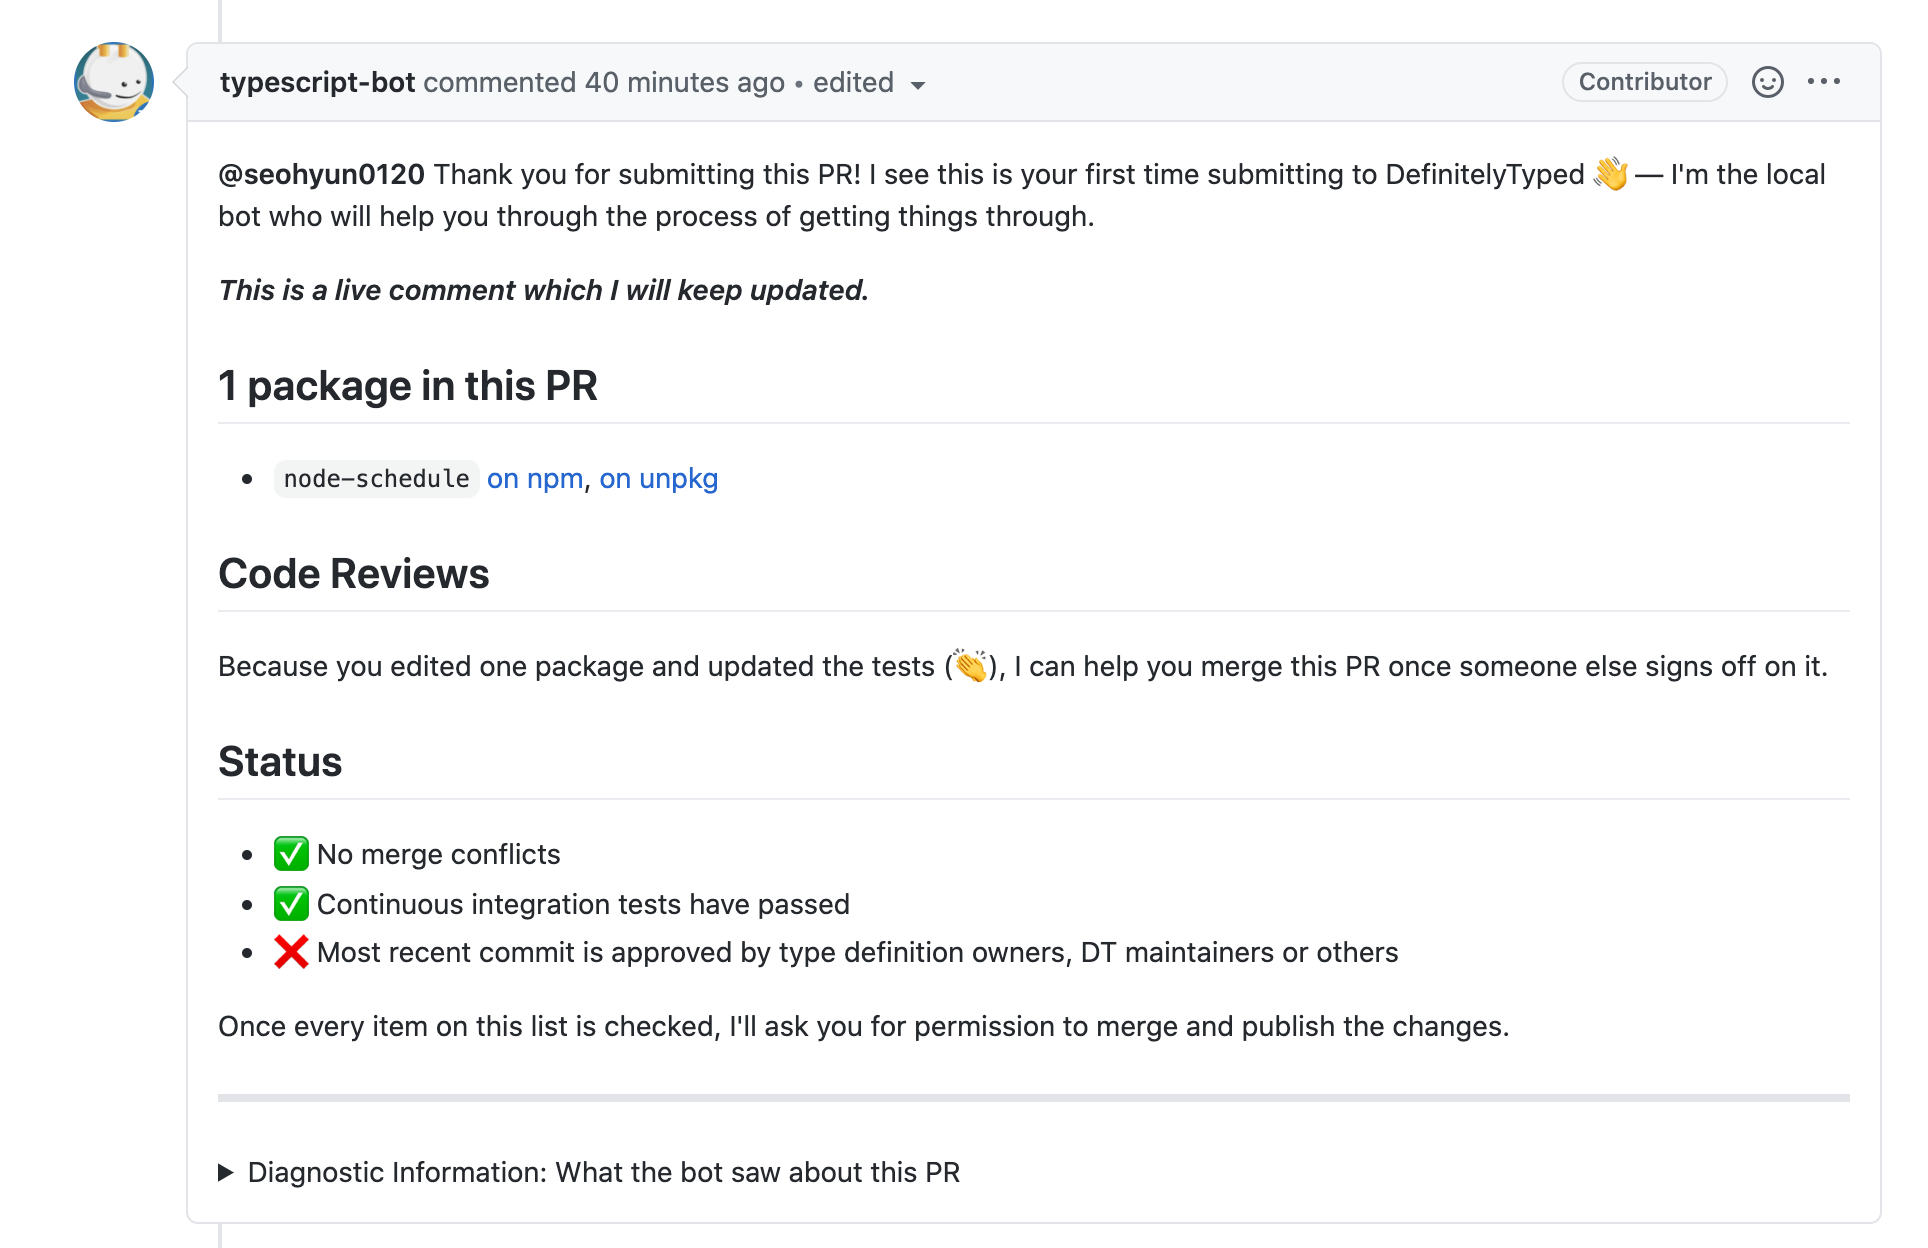Click the green check beside No merge conflicts
1928x1248 pixels.
click(291, 854)
